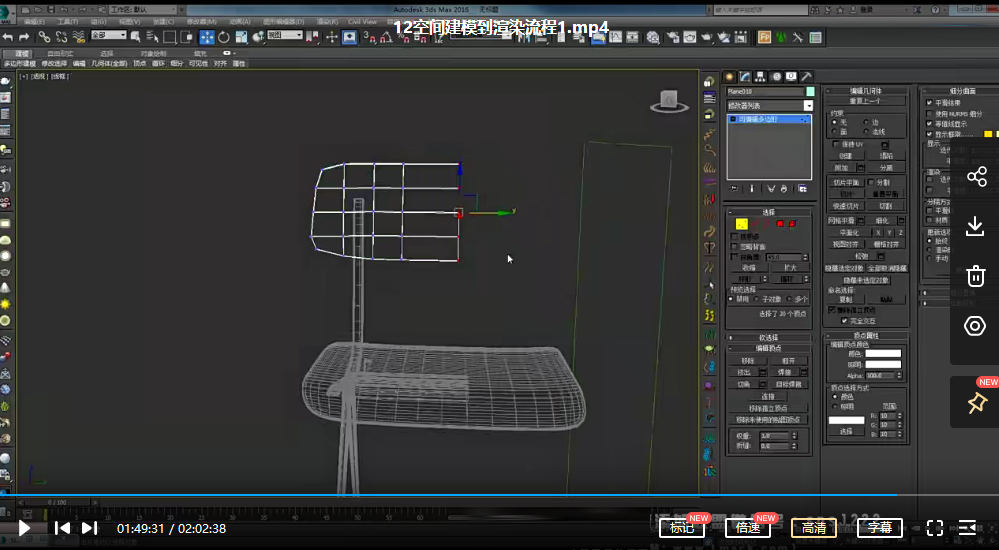Image resolution: width=999 pixels, height=550 pixels.
Task: Click the share icon on the right sidebar
Action: (x=975, y=178)
